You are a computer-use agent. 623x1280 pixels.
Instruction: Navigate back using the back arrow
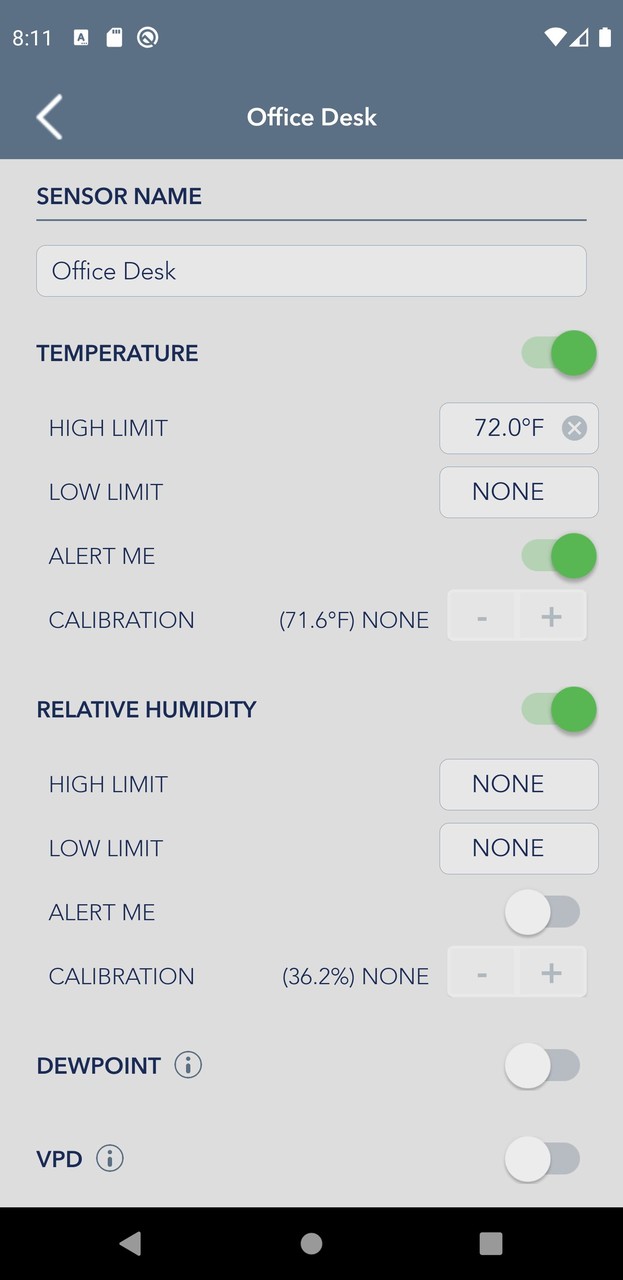click(x=49, y=117)
